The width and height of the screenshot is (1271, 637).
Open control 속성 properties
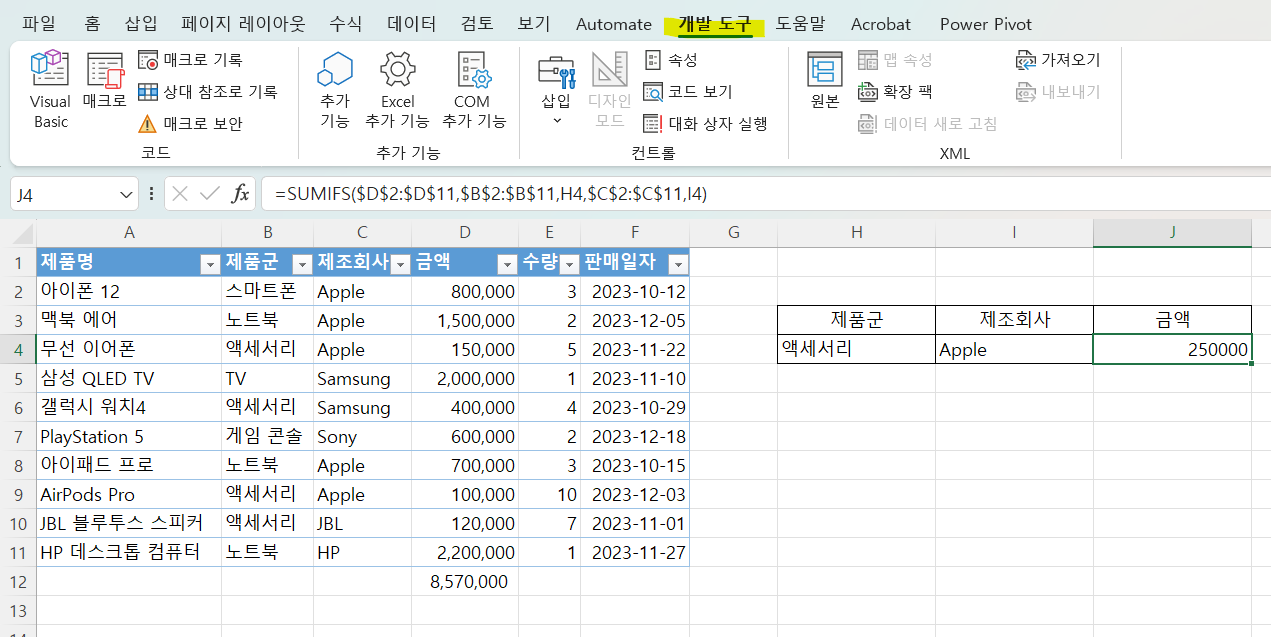[x=671, y=60]
